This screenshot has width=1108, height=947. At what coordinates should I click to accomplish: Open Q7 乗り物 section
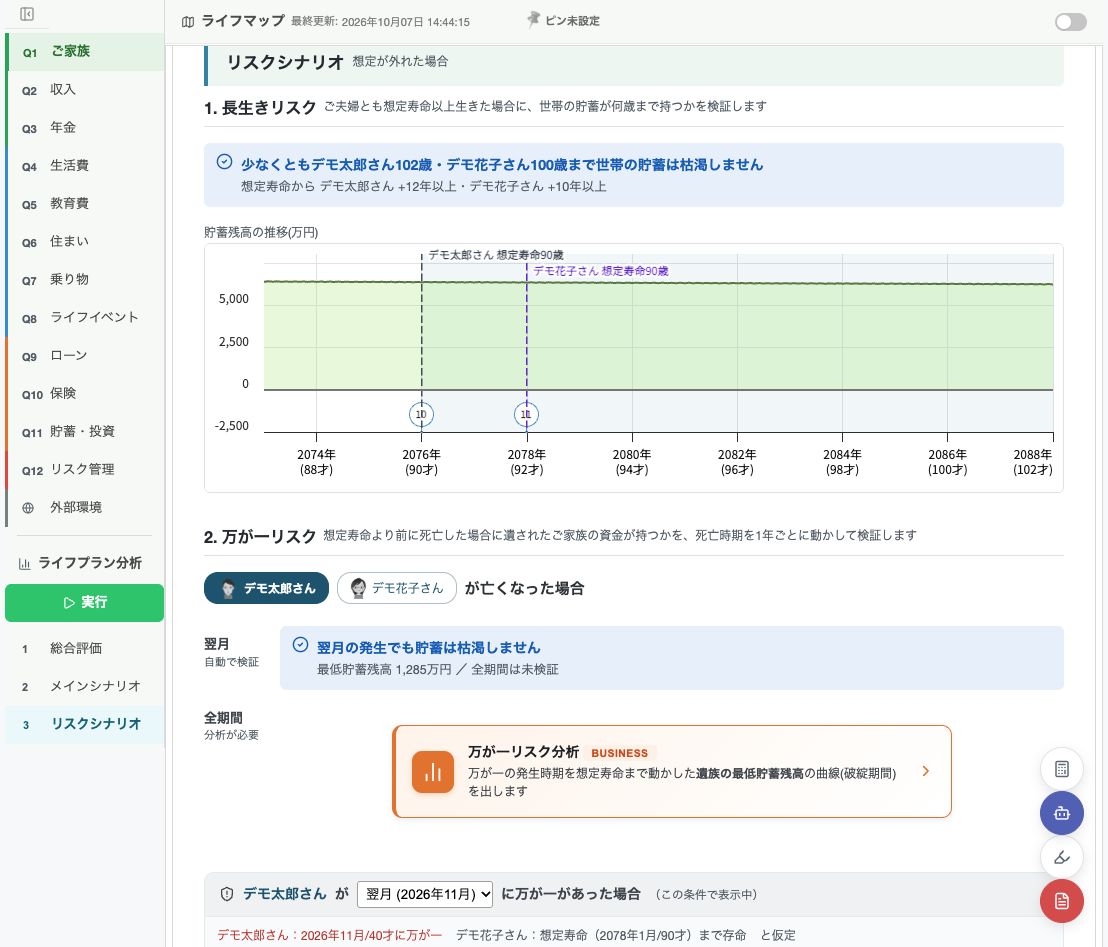(x=85, y=280)
